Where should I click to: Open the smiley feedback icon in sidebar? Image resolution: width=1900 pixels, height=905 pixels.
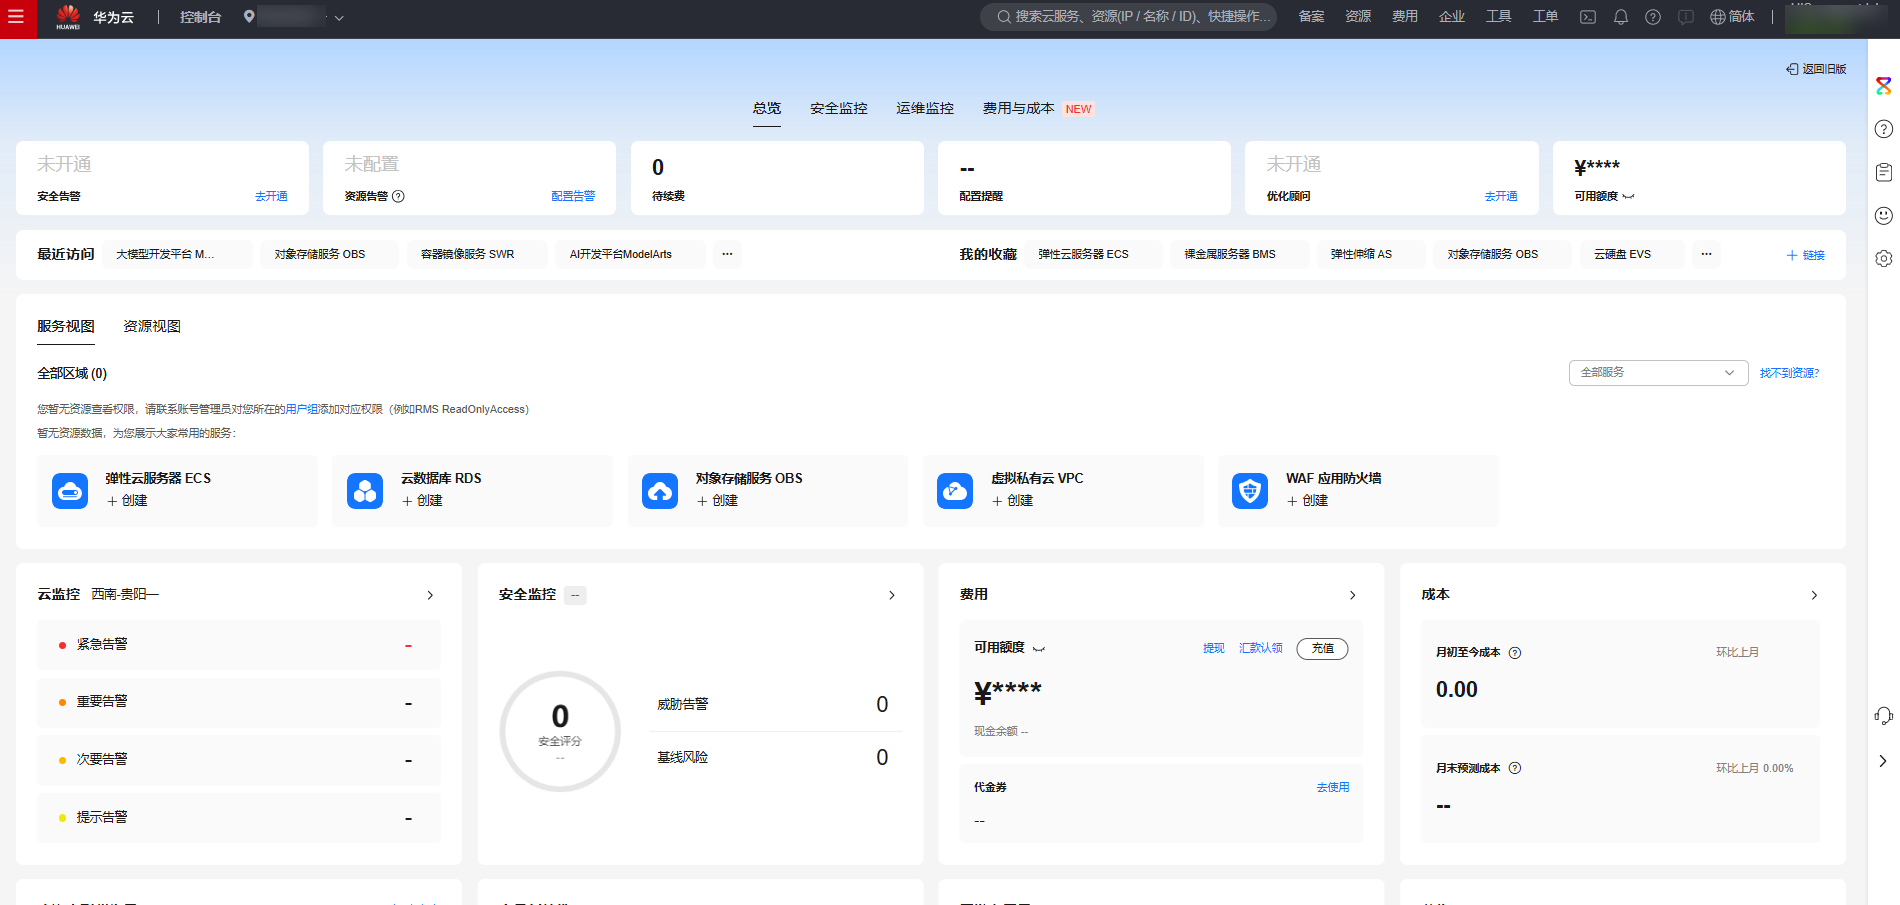click(x=1884, y=215)
